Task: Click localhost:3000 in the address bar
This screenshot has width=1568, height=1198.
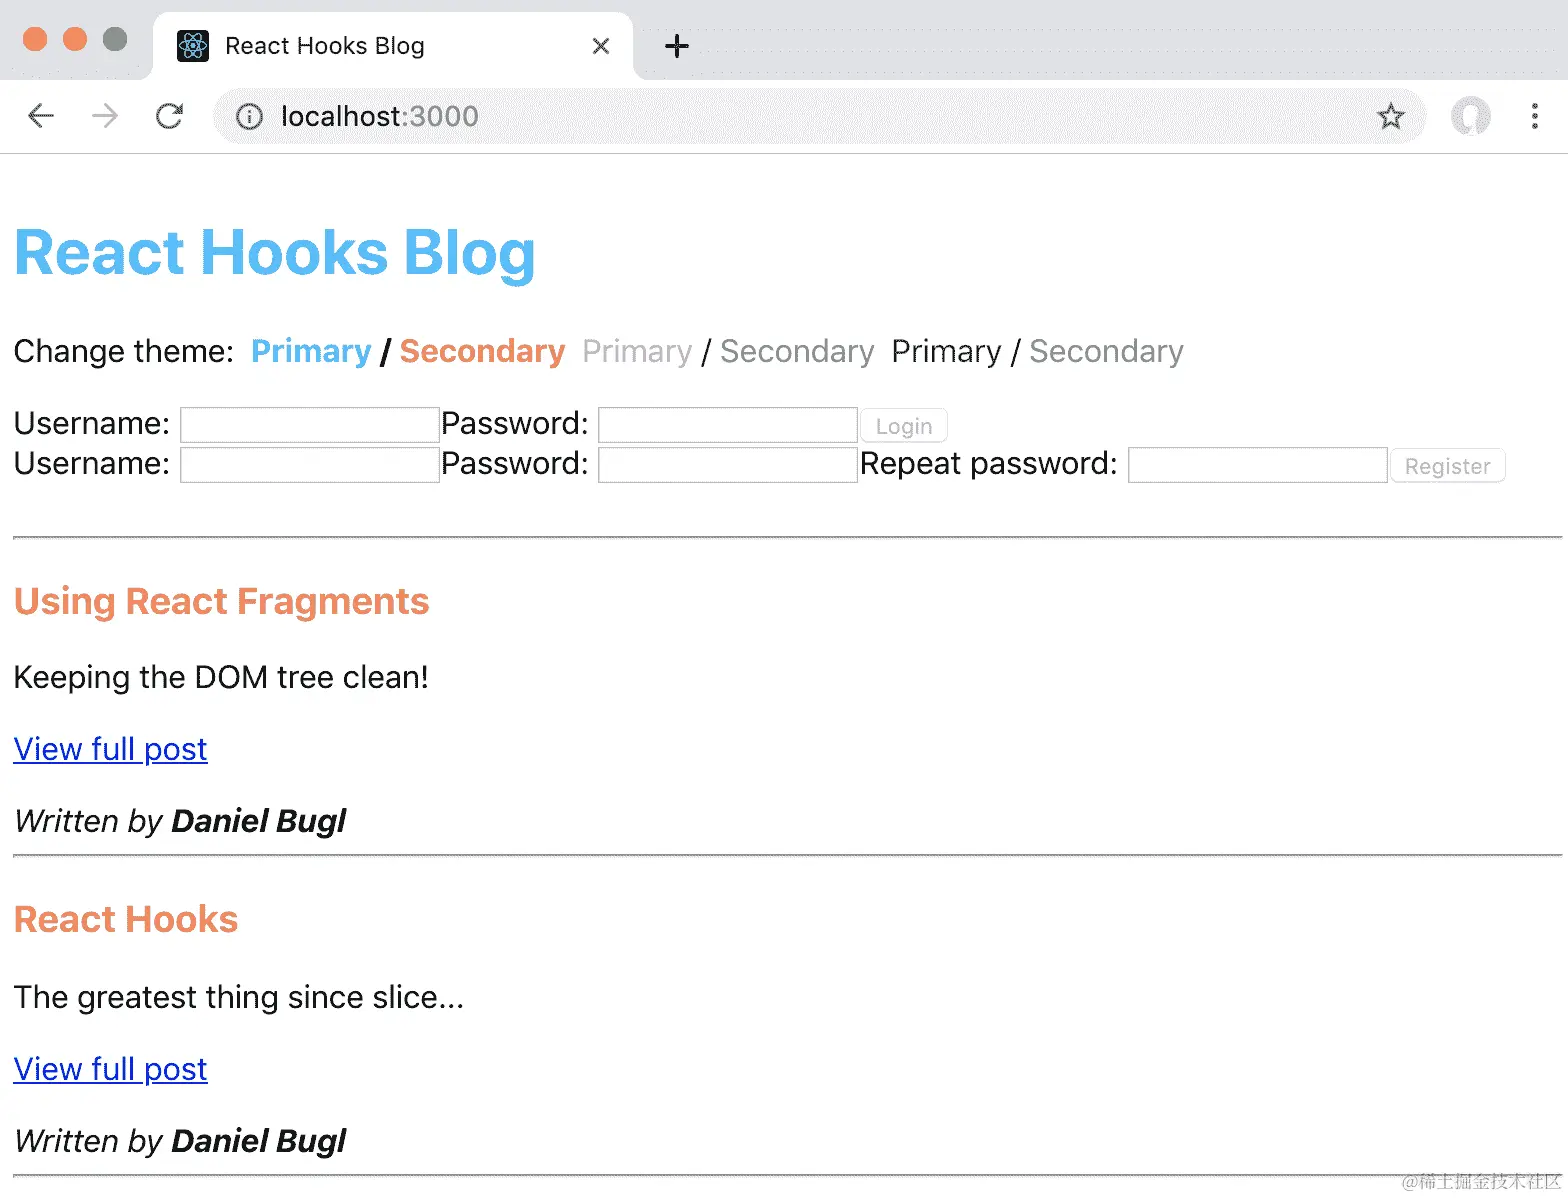Action: [380, 117]
